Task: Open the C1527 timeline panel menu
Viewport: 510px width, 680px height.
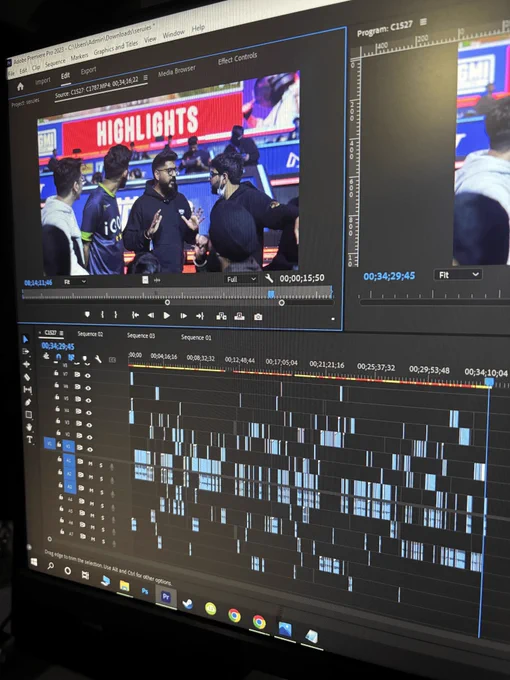Action: [x=62, y=333]
